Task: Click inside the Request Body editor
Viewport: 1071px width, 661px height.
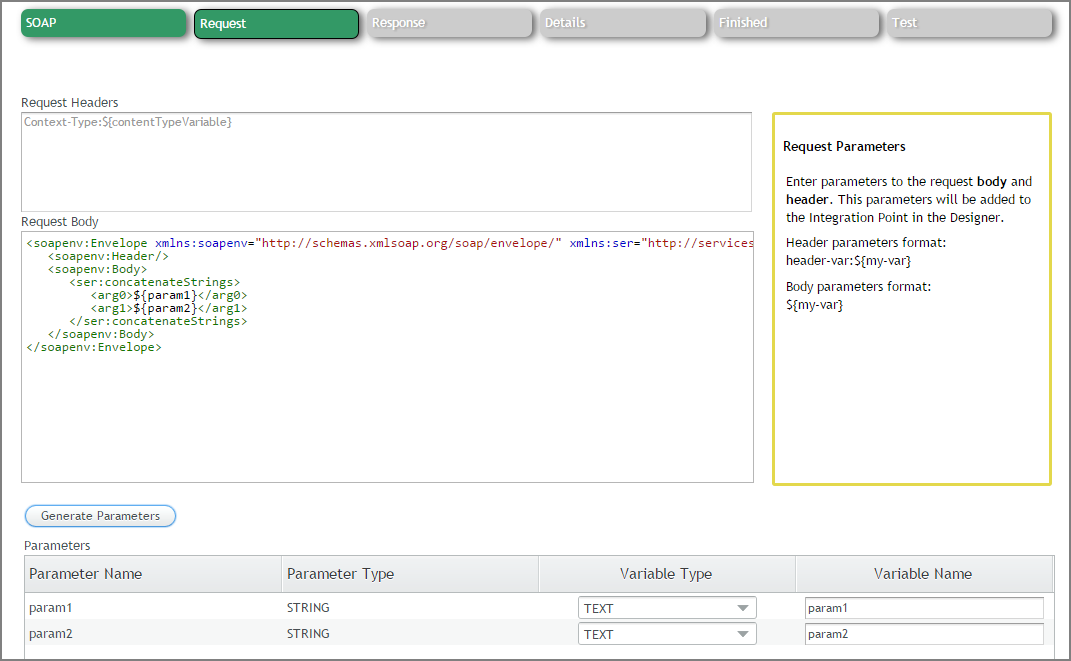Action: pos(387,357)
